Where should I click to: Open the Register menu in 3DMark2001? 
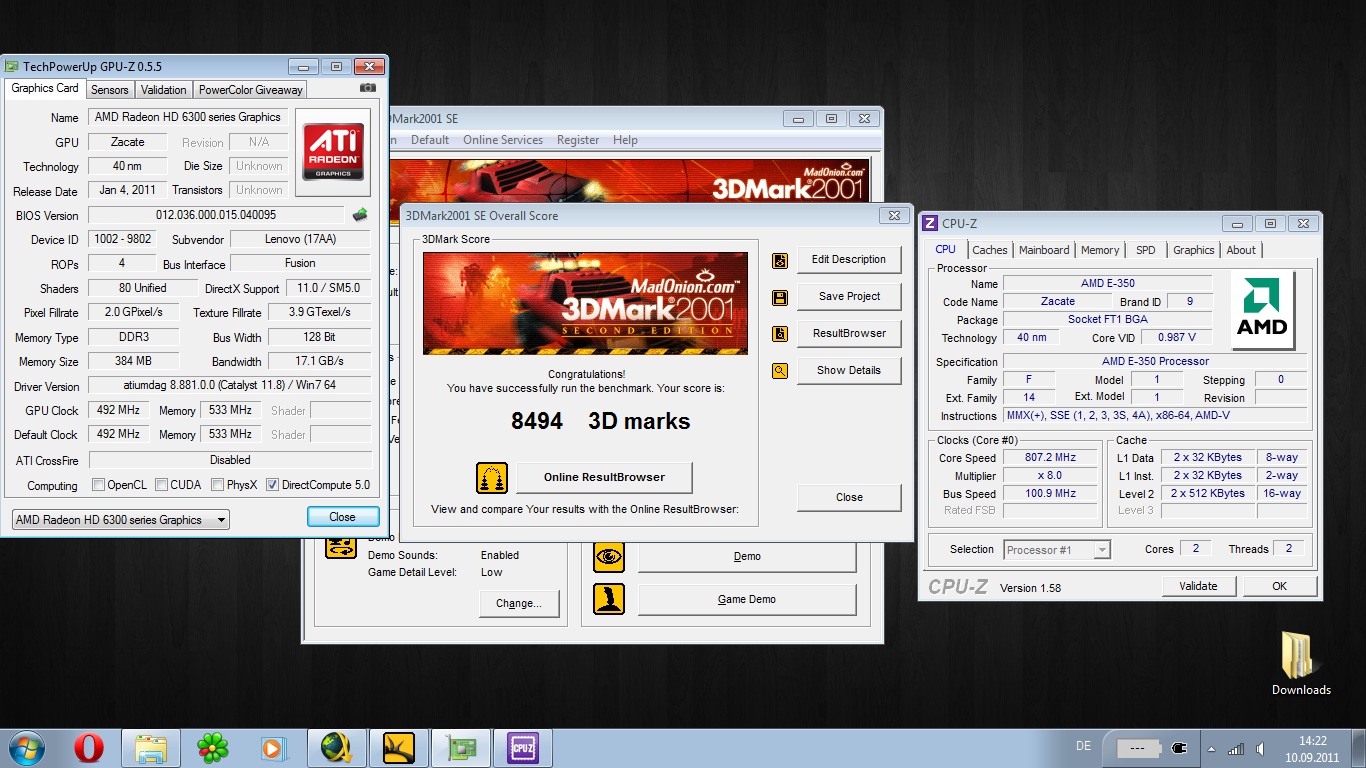578,140
